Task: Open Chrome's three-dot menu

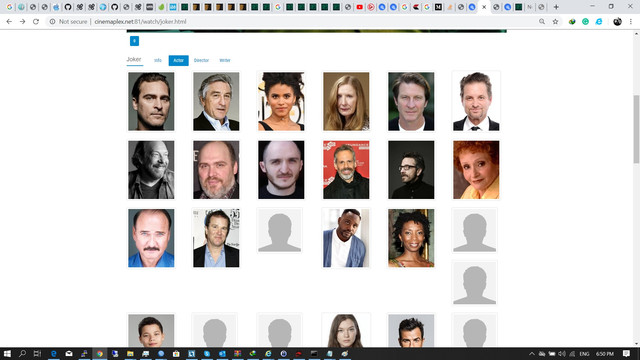Action: tap(631, 22)
